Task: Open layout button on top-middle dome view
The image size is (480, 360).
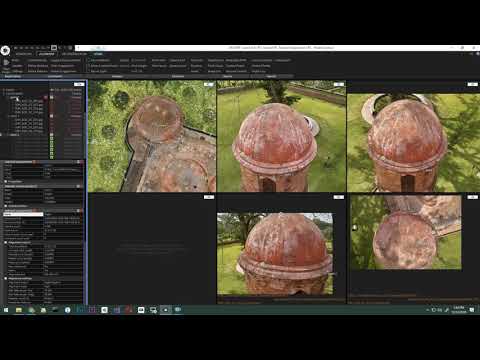Action: click(x=339, y=84)
